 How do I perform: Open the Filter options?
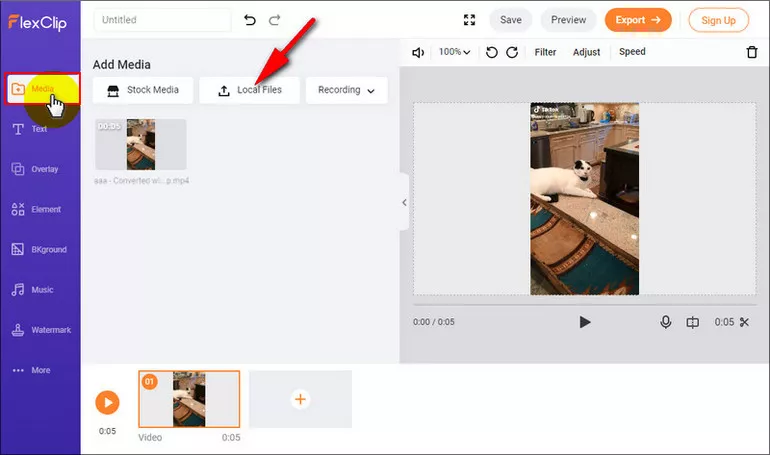coord(545,52)
